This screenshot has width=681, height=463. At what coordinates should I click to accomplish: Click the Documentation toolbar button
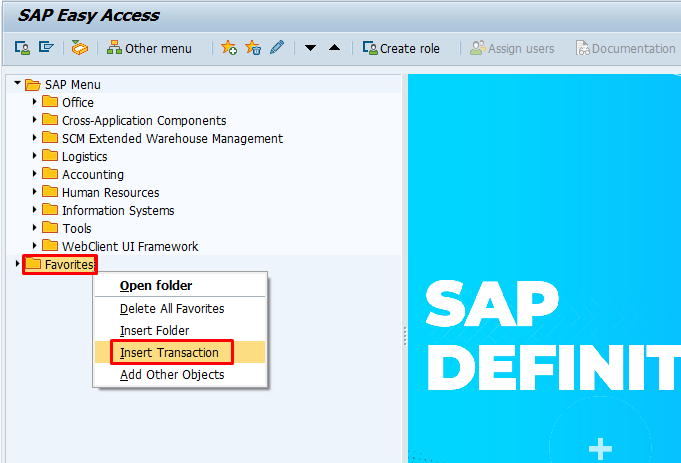point(625,48)
